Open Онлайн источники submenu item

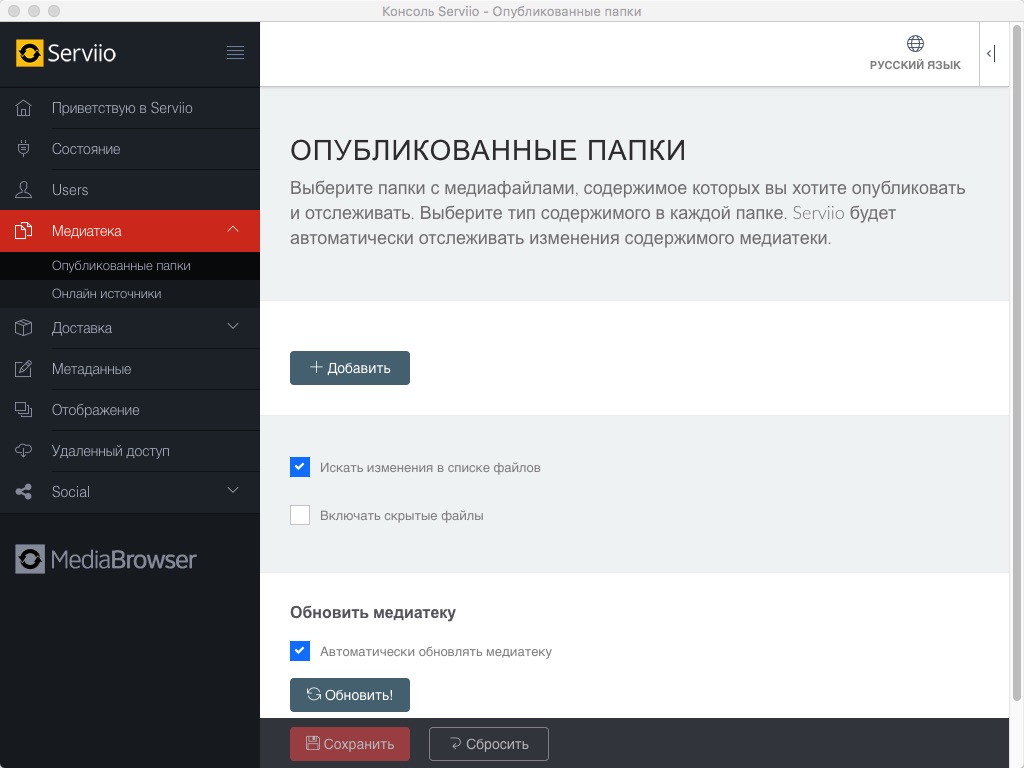(x=106, y=294)
